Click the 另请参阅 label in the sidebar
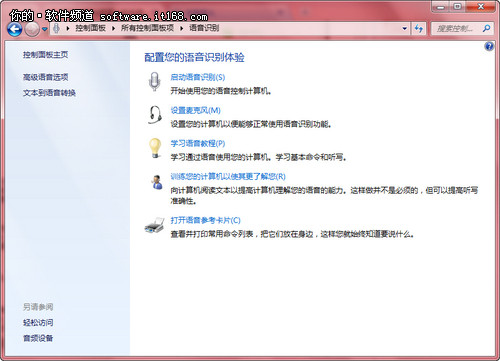 point(38,307)
